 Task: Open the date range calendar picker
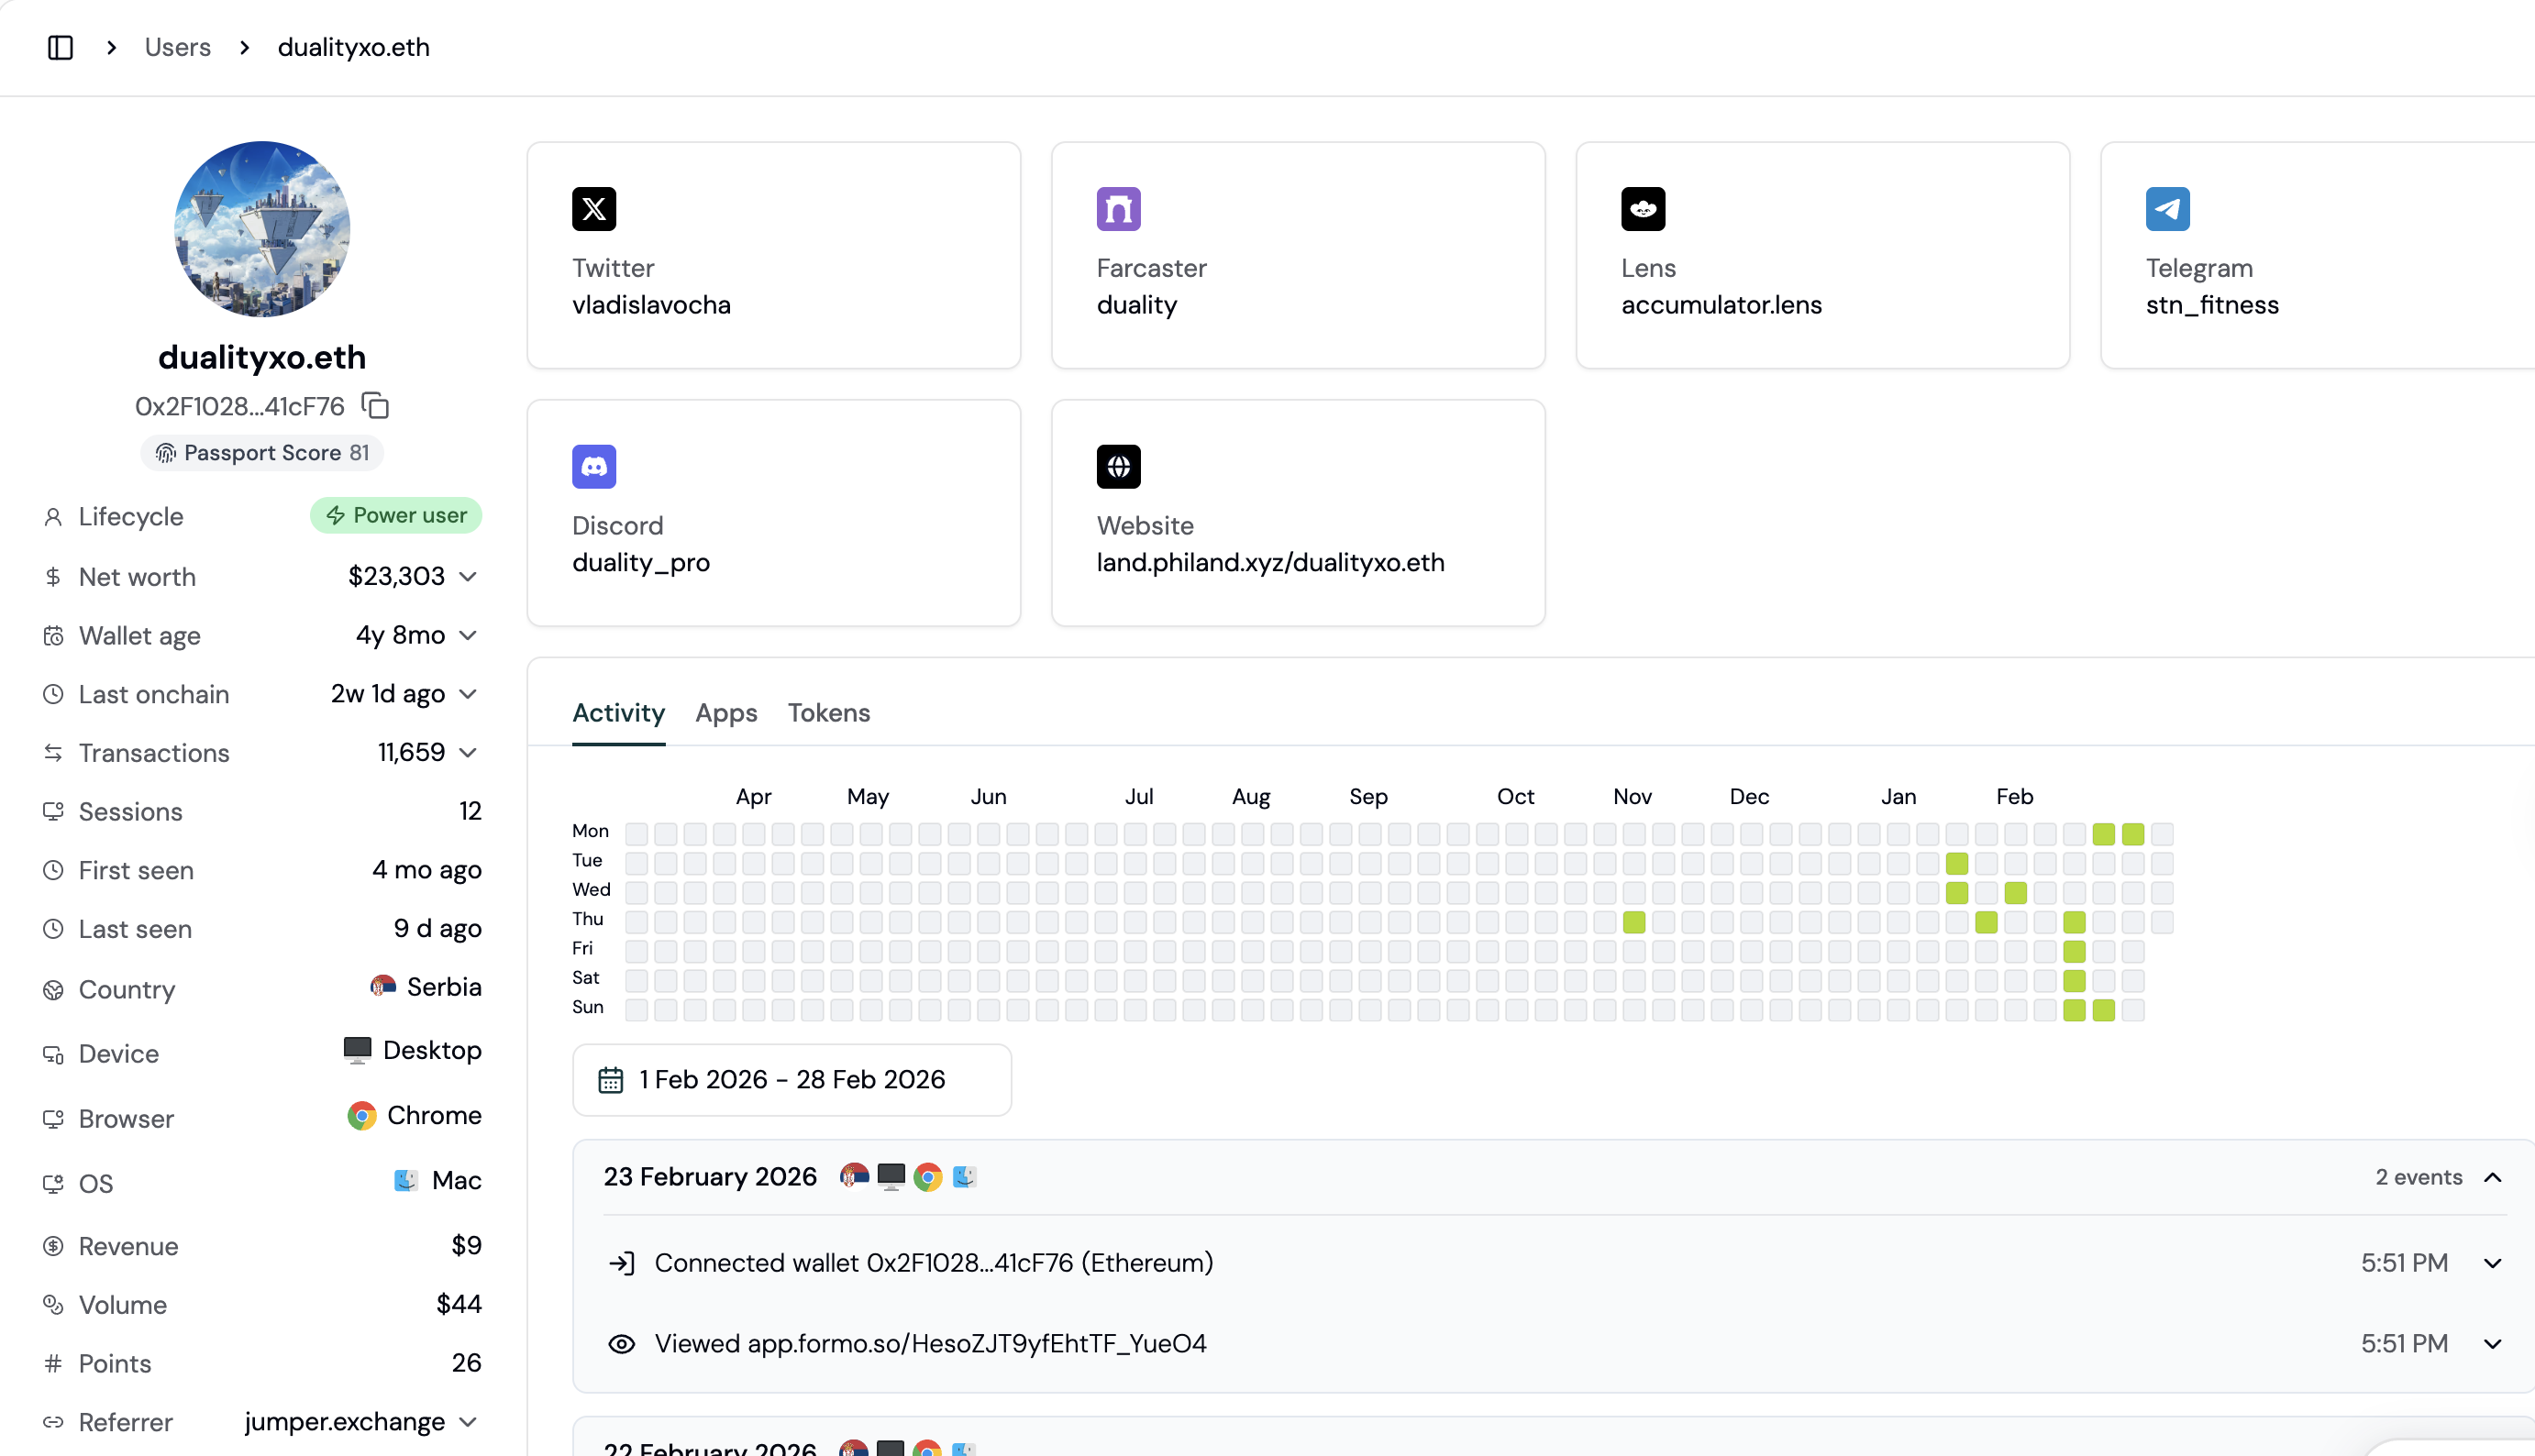coord(791,1080)
